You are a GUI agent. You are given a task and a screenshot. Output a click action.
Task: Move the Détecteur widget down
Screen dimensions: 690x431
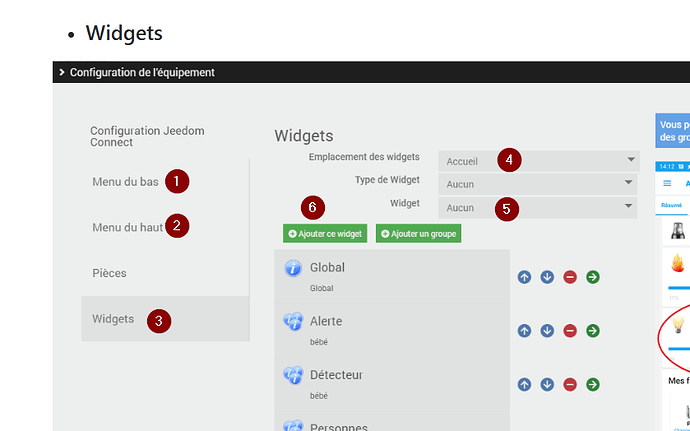tap(547, 384)
